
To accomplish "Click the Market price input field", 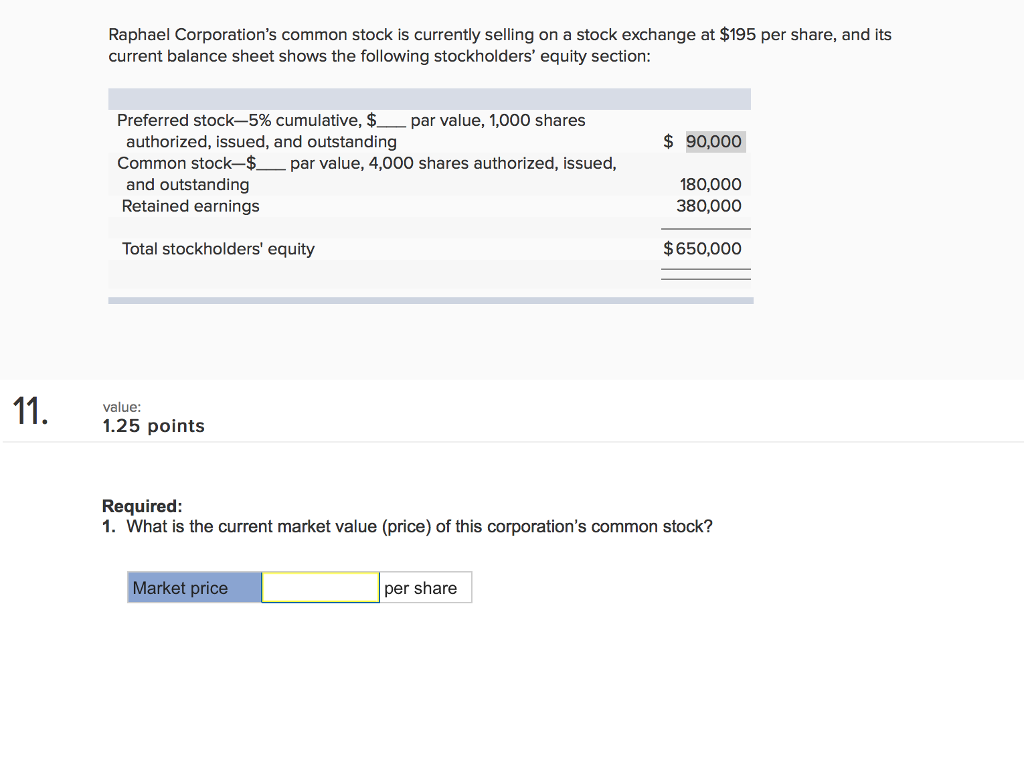I will click(320, 588).
